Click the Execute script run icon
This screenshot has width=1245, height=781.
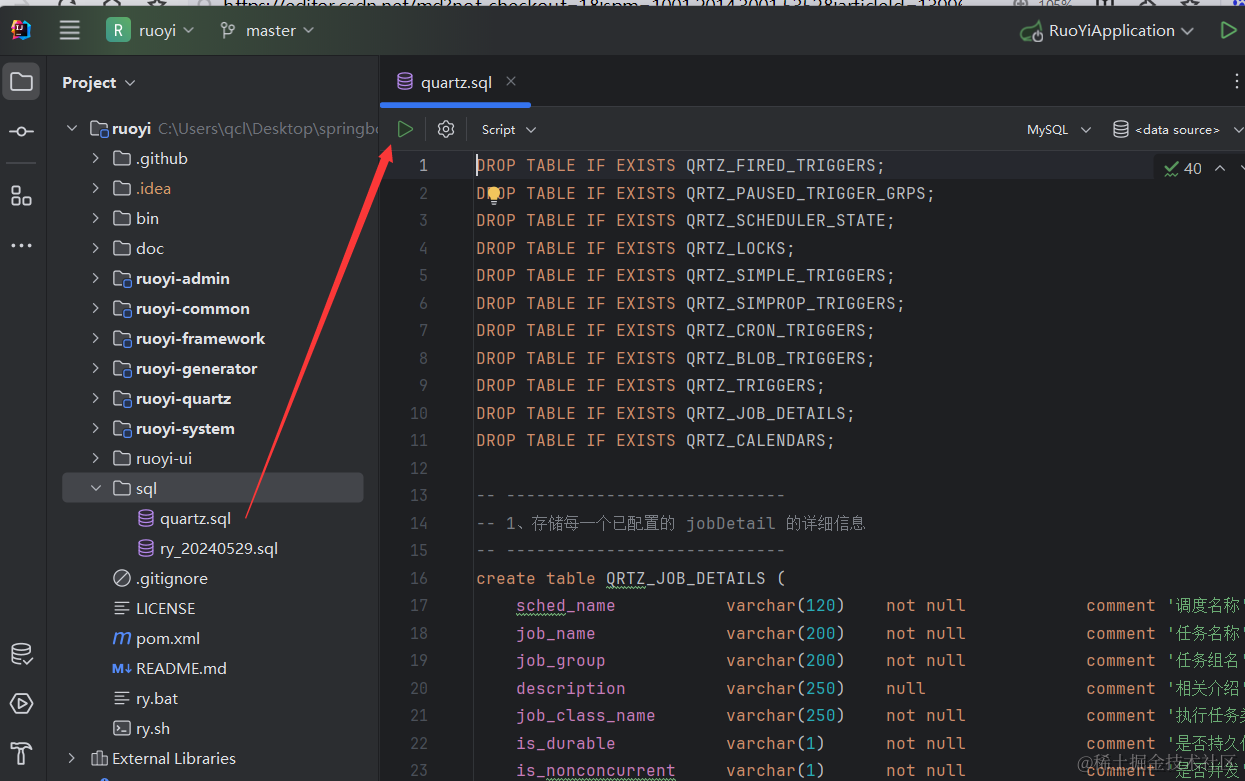pyautogui.click(x=405, y=129)
